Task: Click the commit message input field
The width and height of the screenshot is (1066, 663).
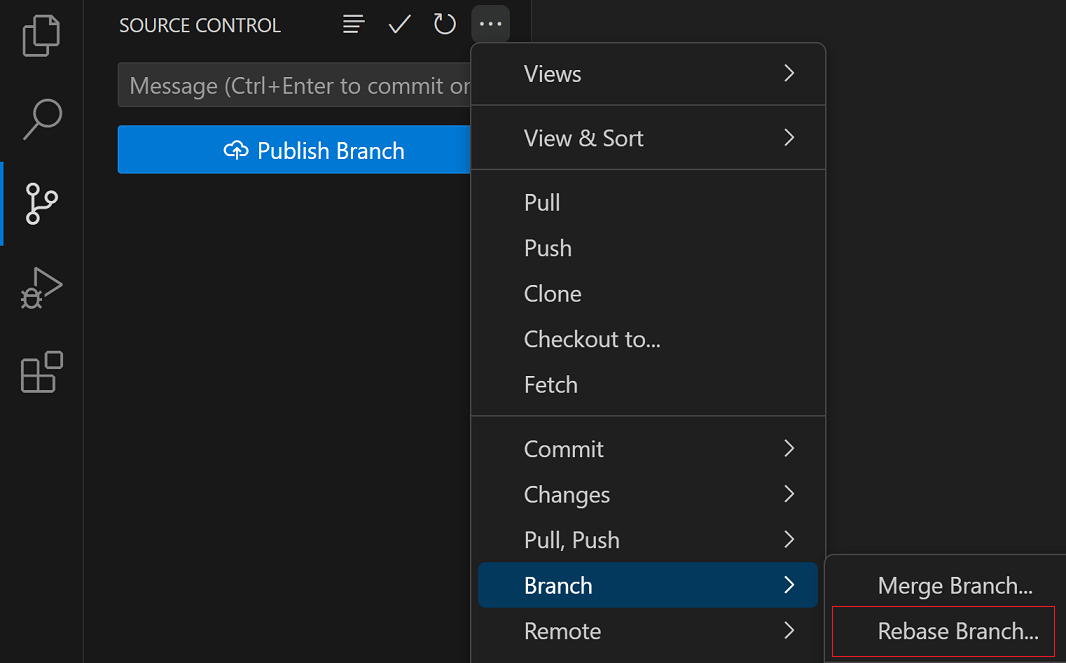Action: [x=294, y=85]
